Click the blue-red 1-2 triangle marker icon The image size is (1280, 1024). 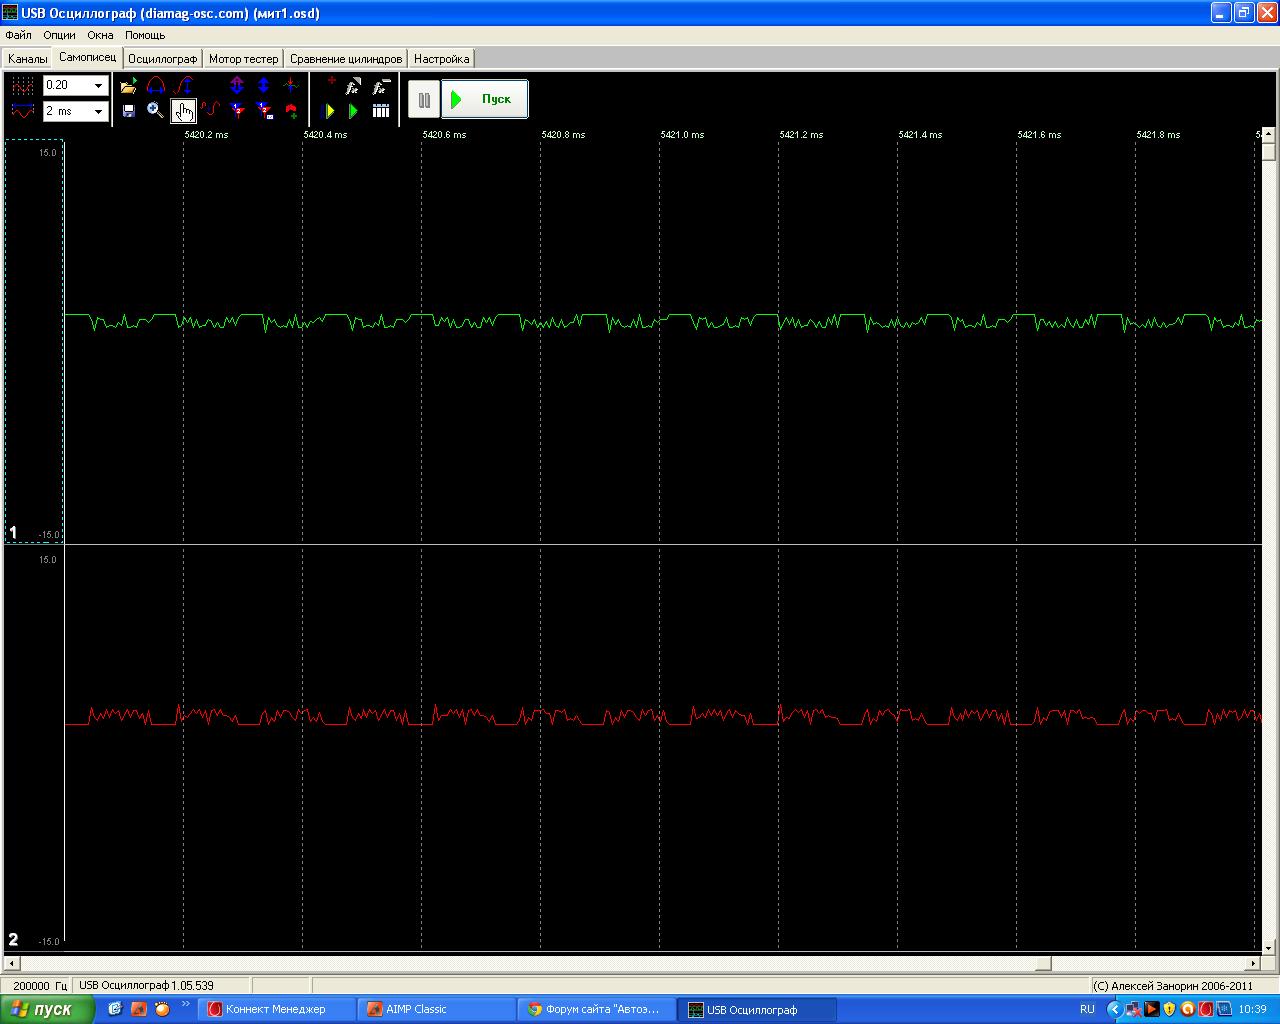[x=237, y=110]
